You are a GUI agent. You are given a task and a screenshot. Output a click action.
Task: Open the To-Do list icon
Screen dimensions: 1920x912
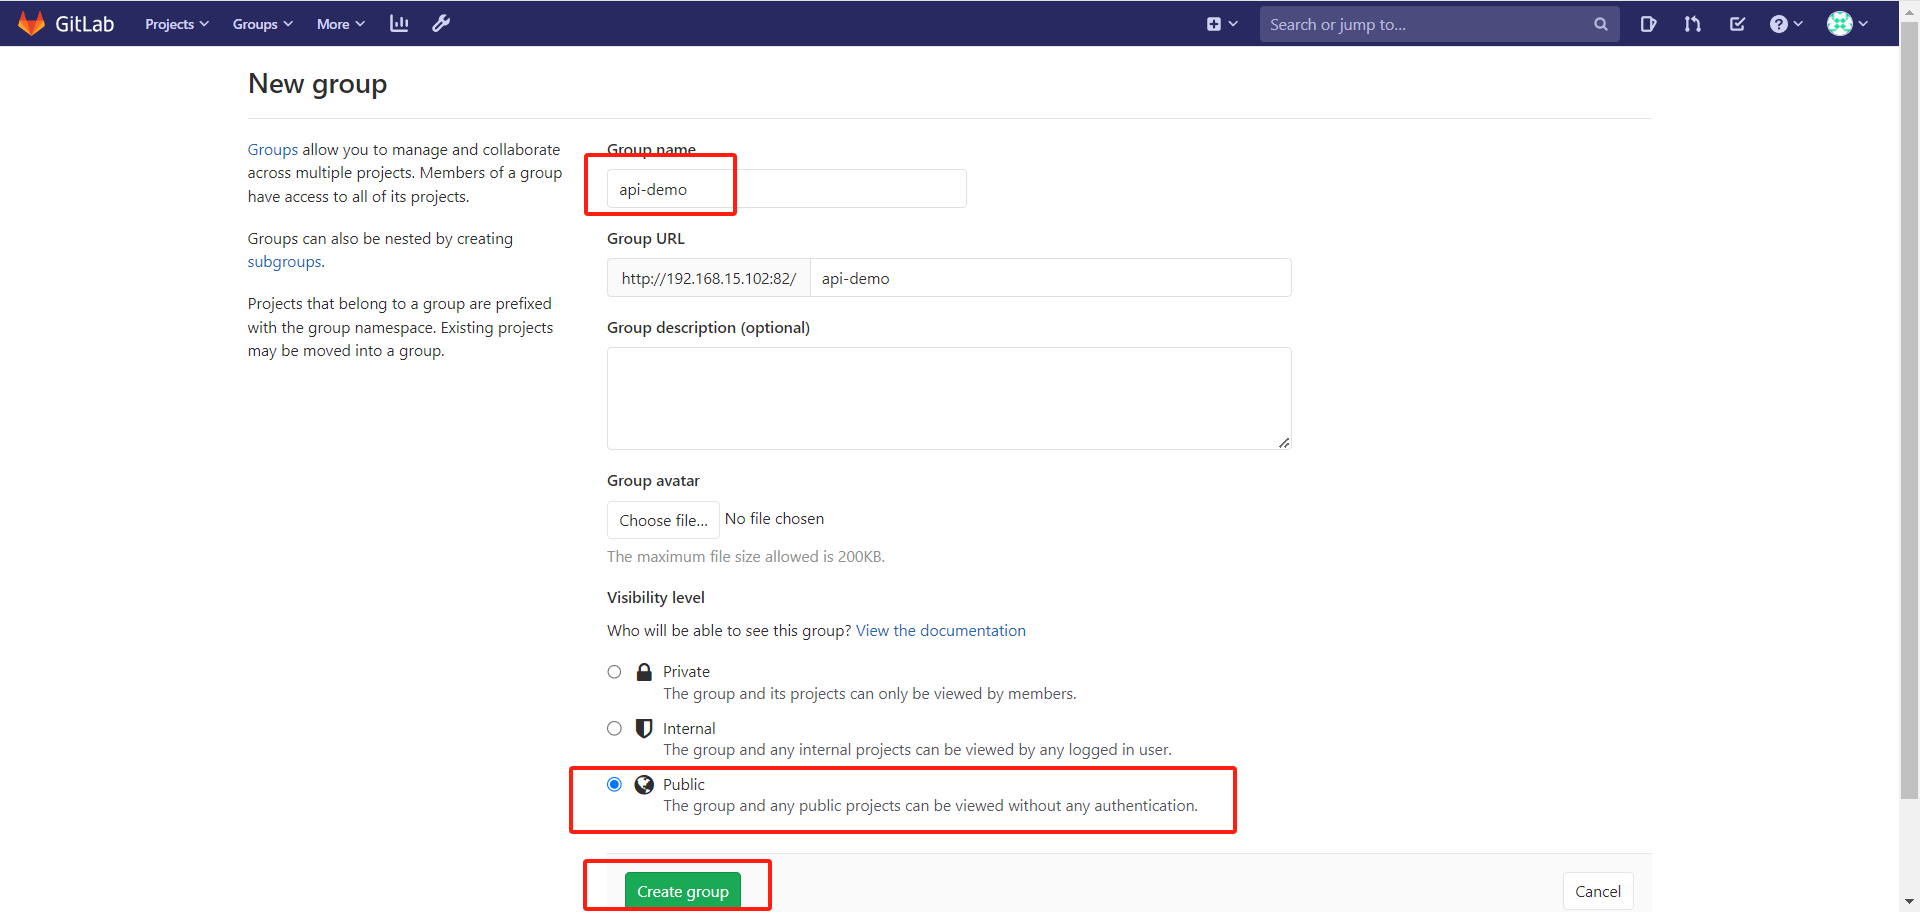pos(1737,23)
